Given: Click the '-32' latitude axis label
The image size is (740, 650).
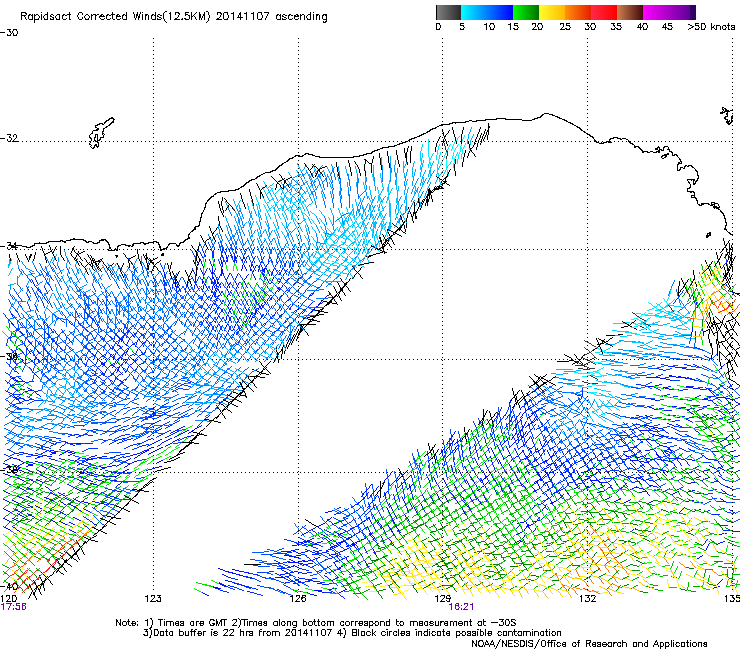Looking at the screenshot, I should coord(9,138).
